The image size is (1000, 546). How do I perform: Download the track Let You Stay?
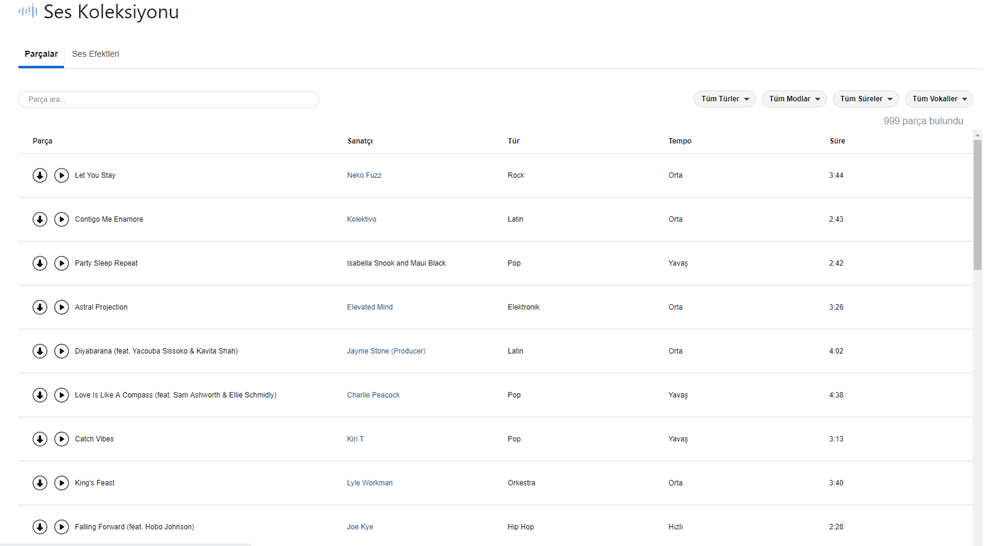click(40, 175)
